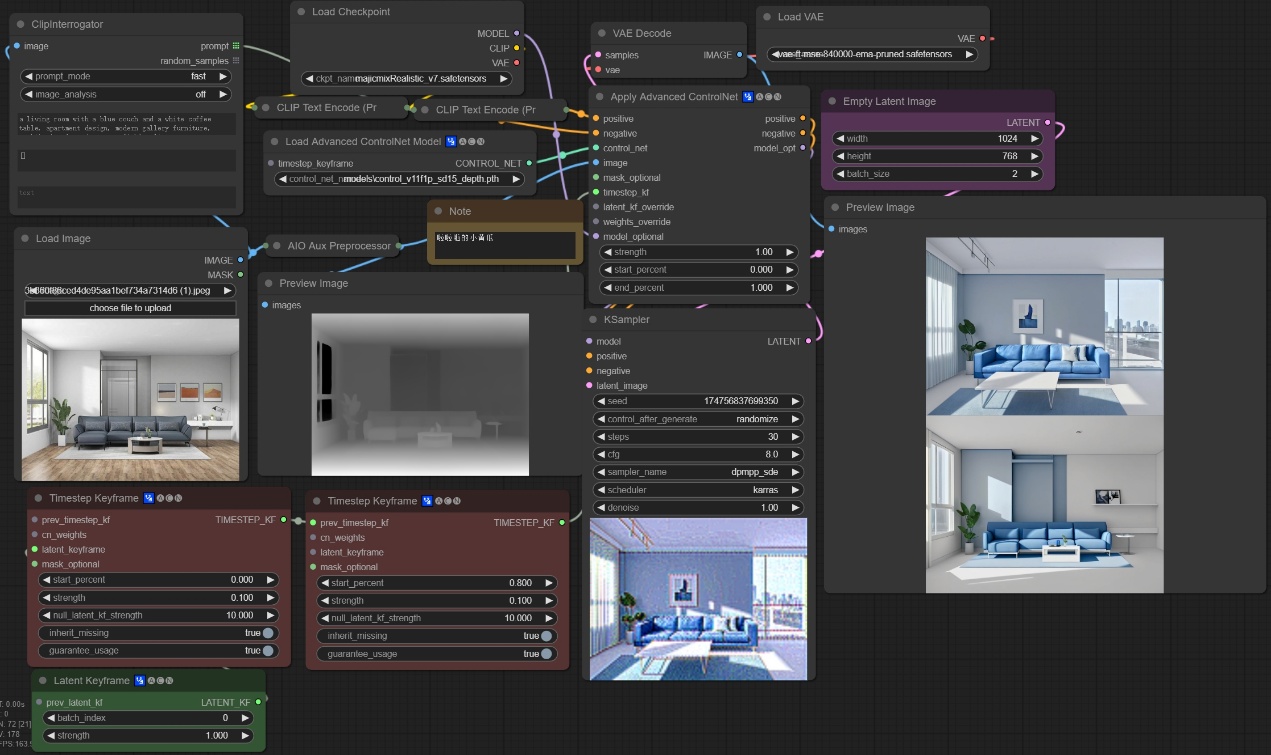Click the 'choose file to upload' button
Viewport: 1271px width, 755px height.
130,308
